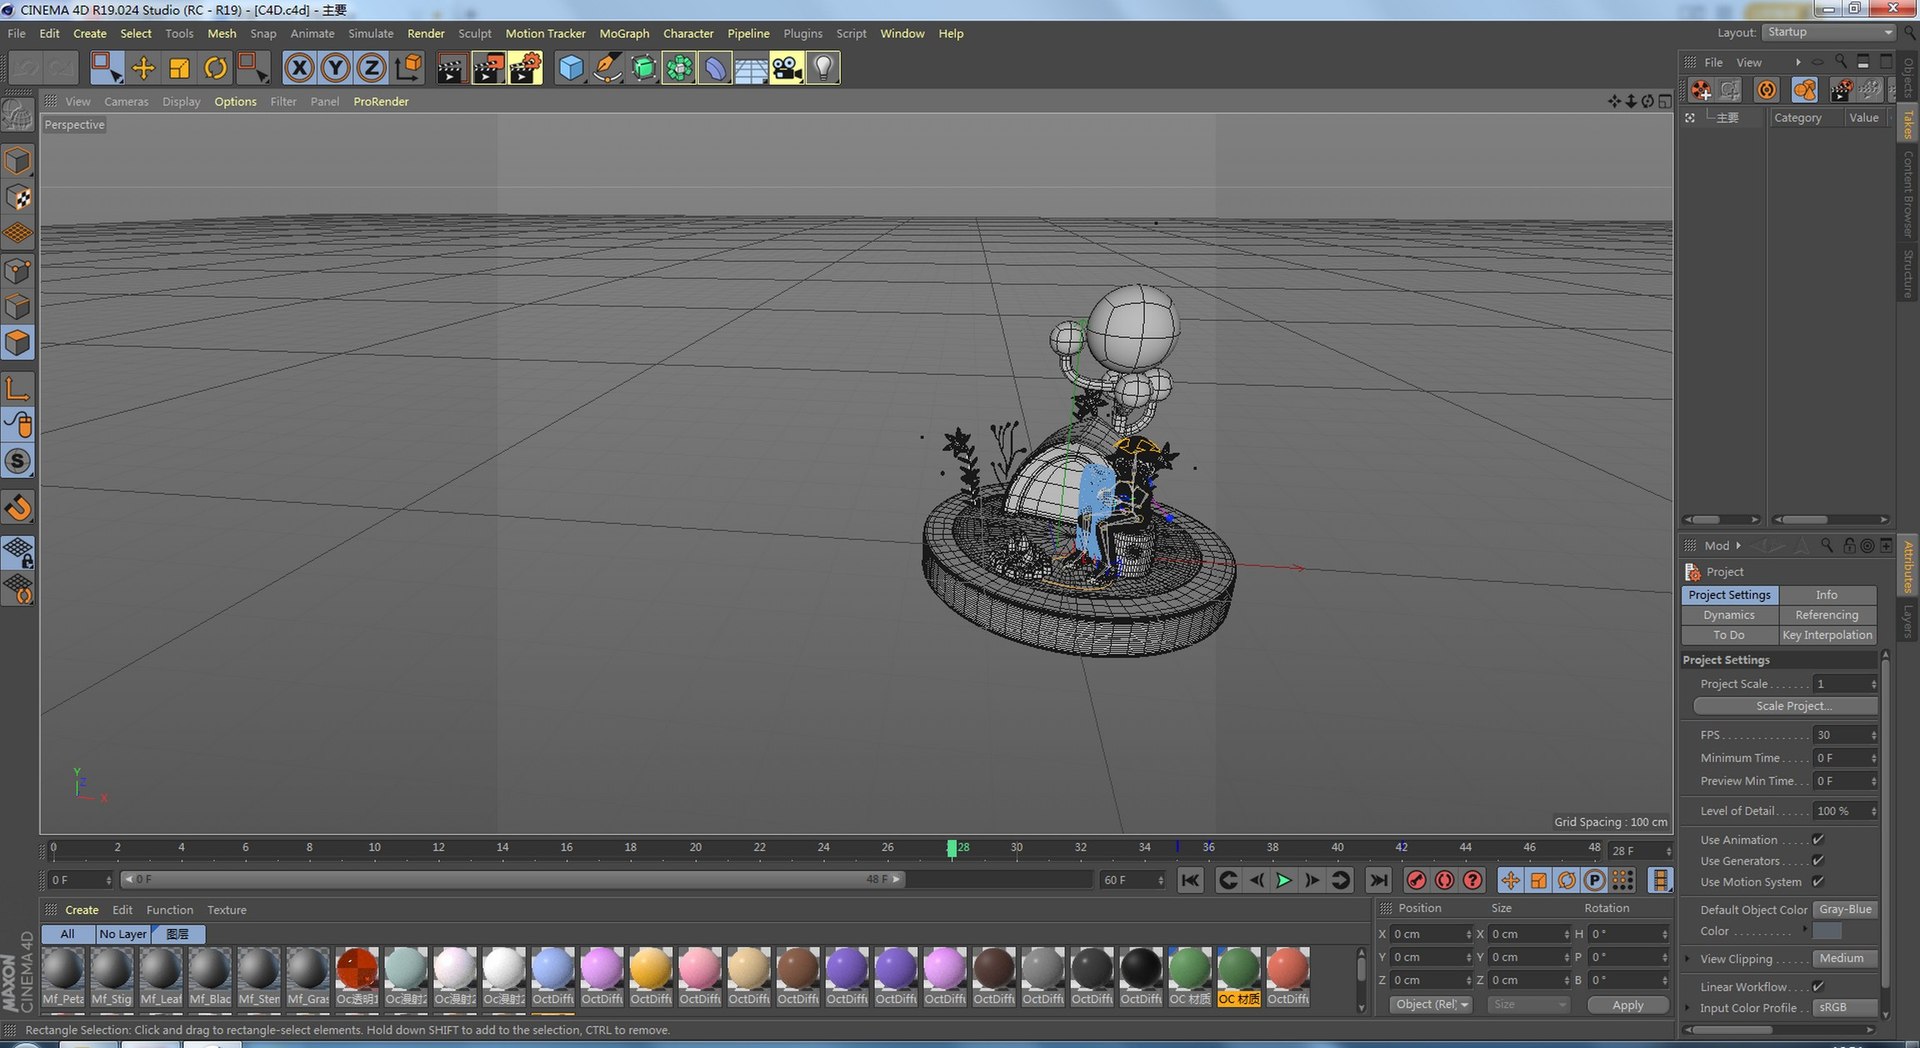Image resolution: width=1920 pixels, height=1048 pixels.
Task: Switch to Key Interpolation tab
Action: pyautogui.click(x=1827, y=635)
